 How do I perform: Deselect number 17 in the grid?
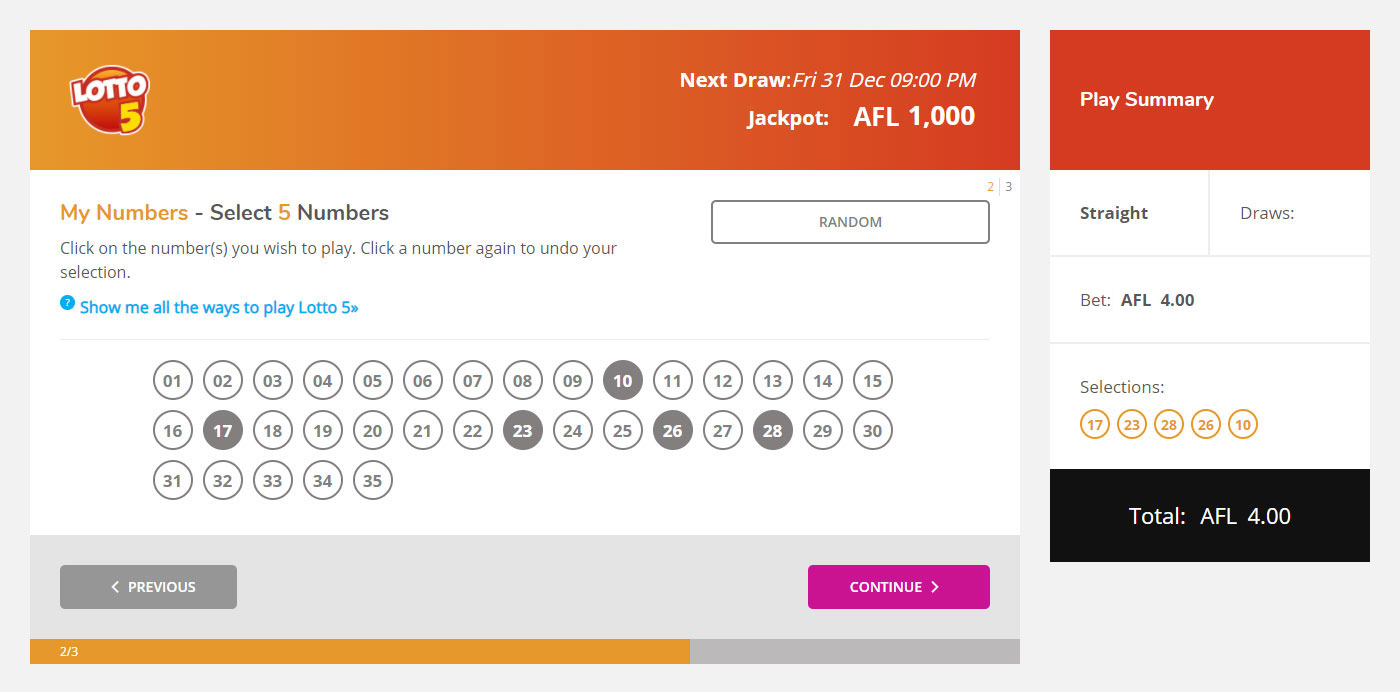(223, 430)
